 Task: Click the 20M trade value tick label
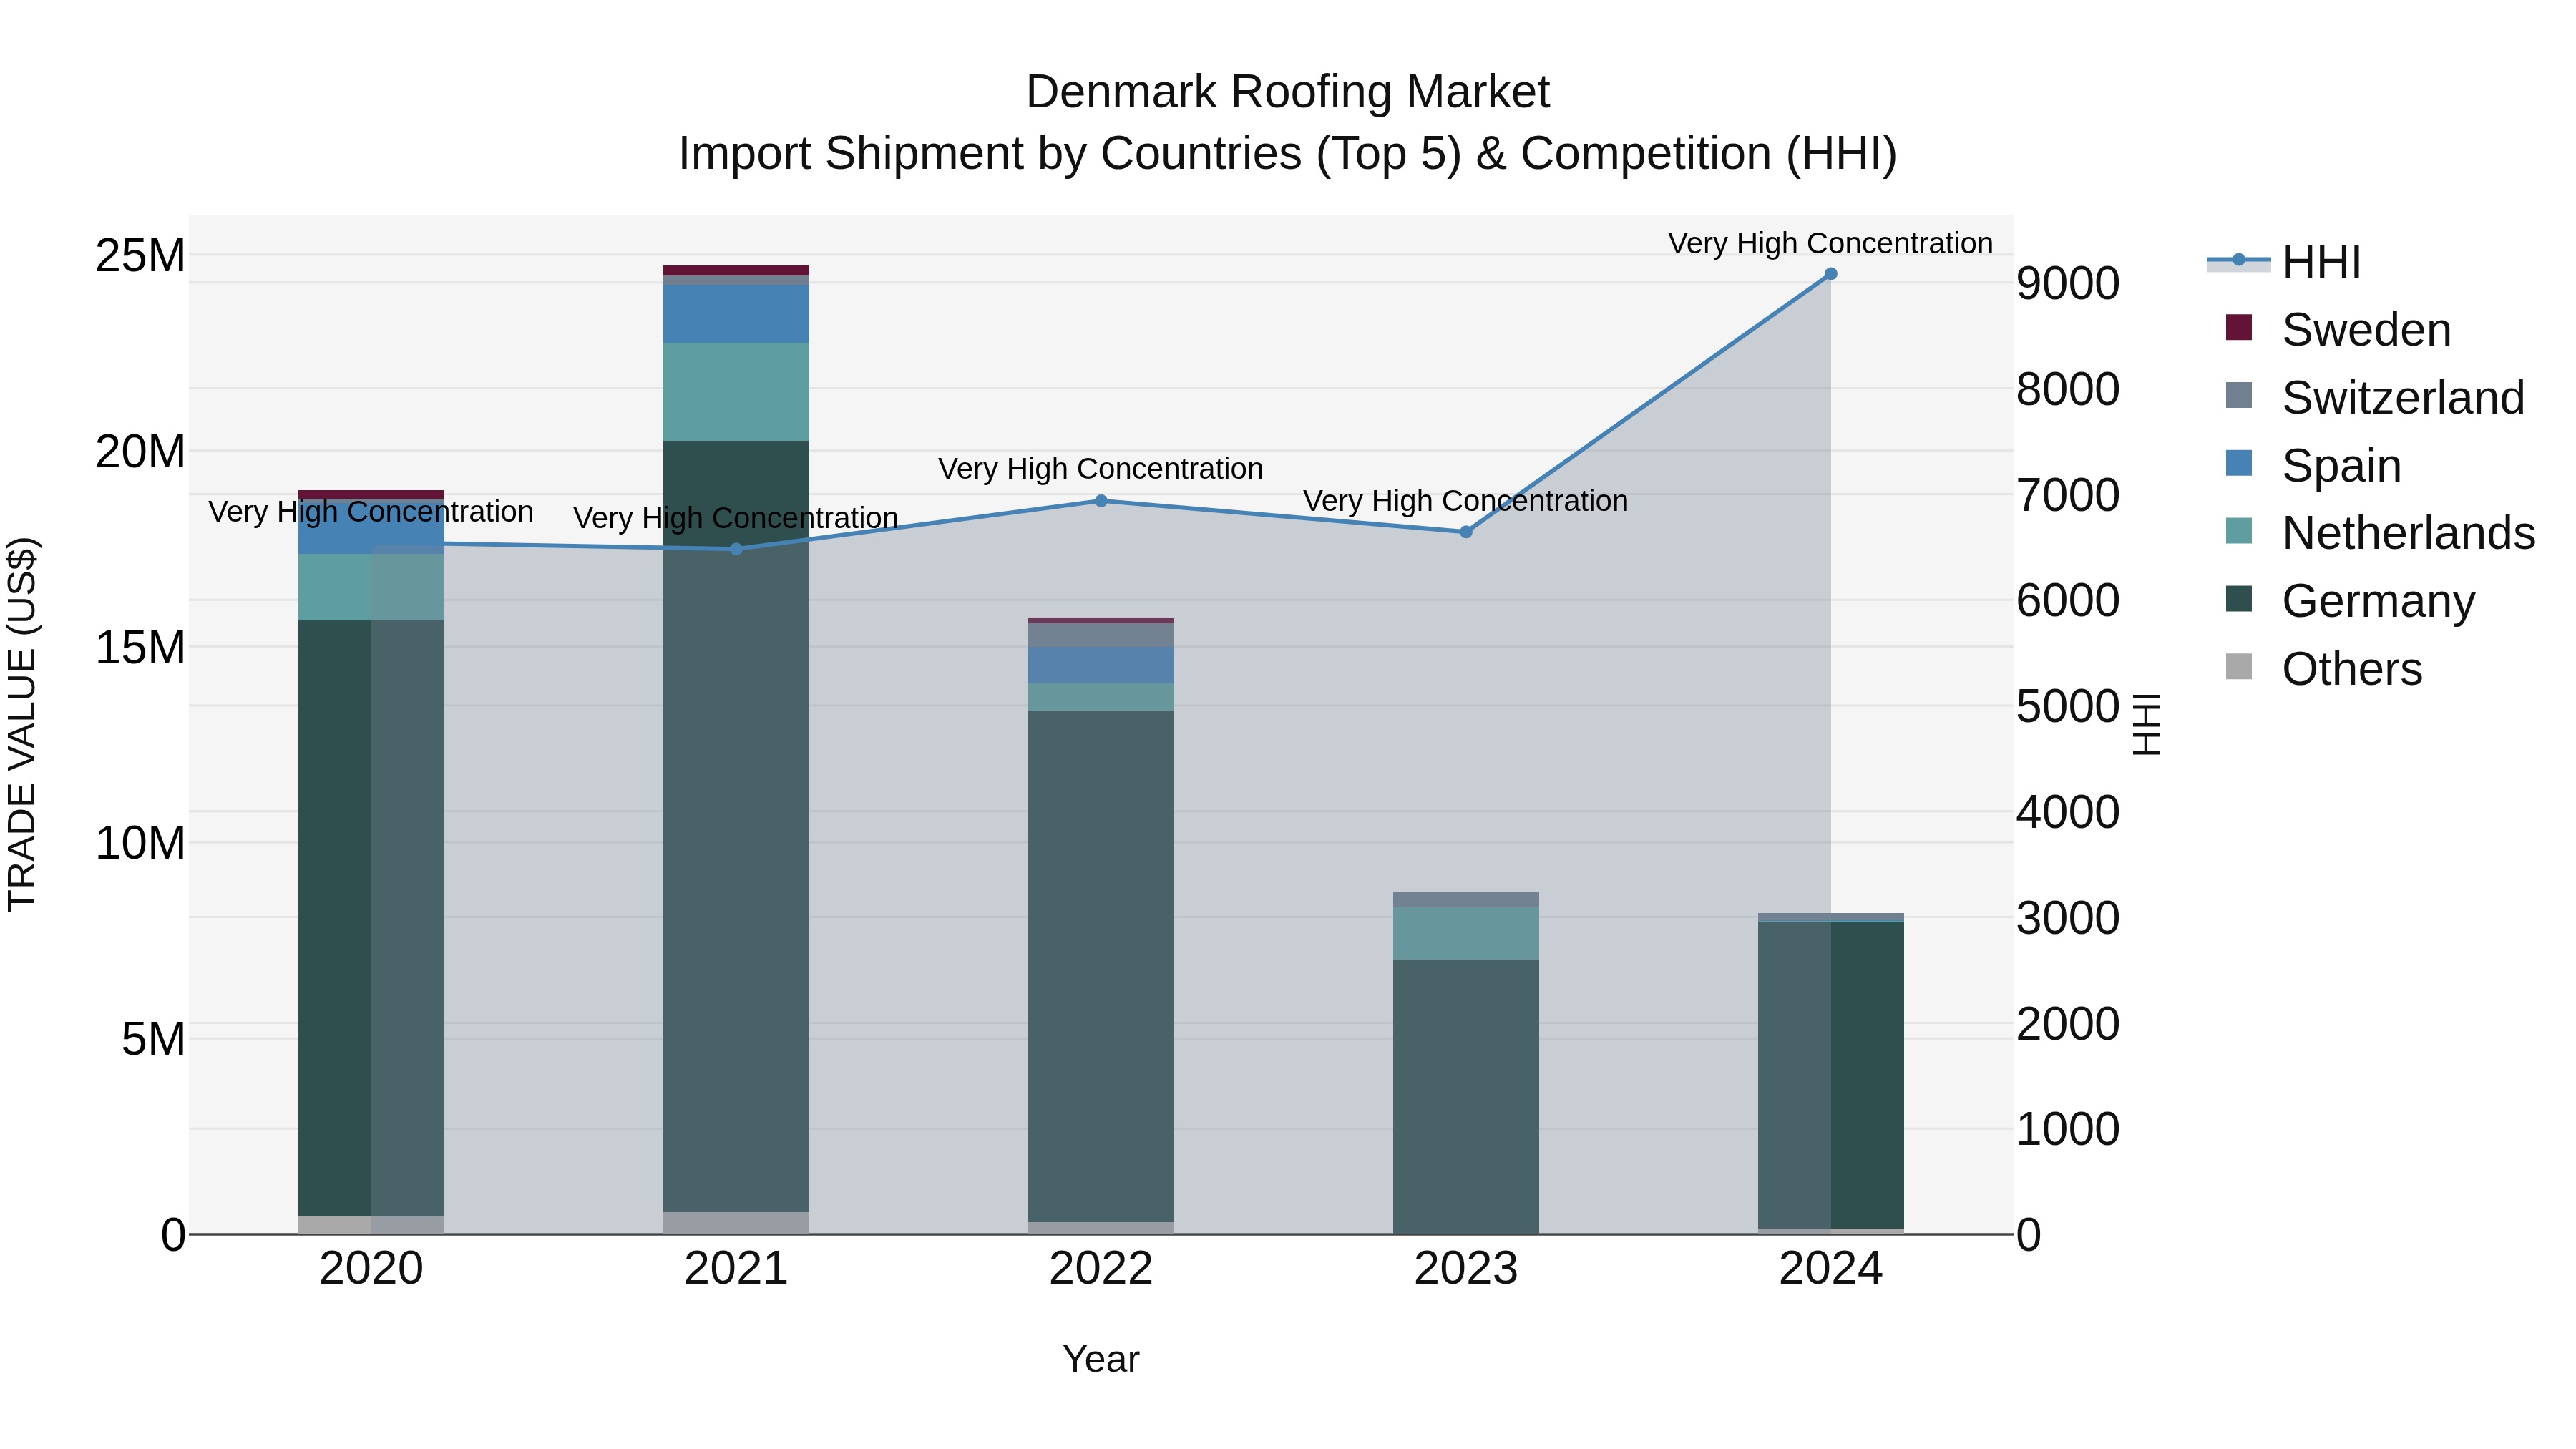pos(140,452)
